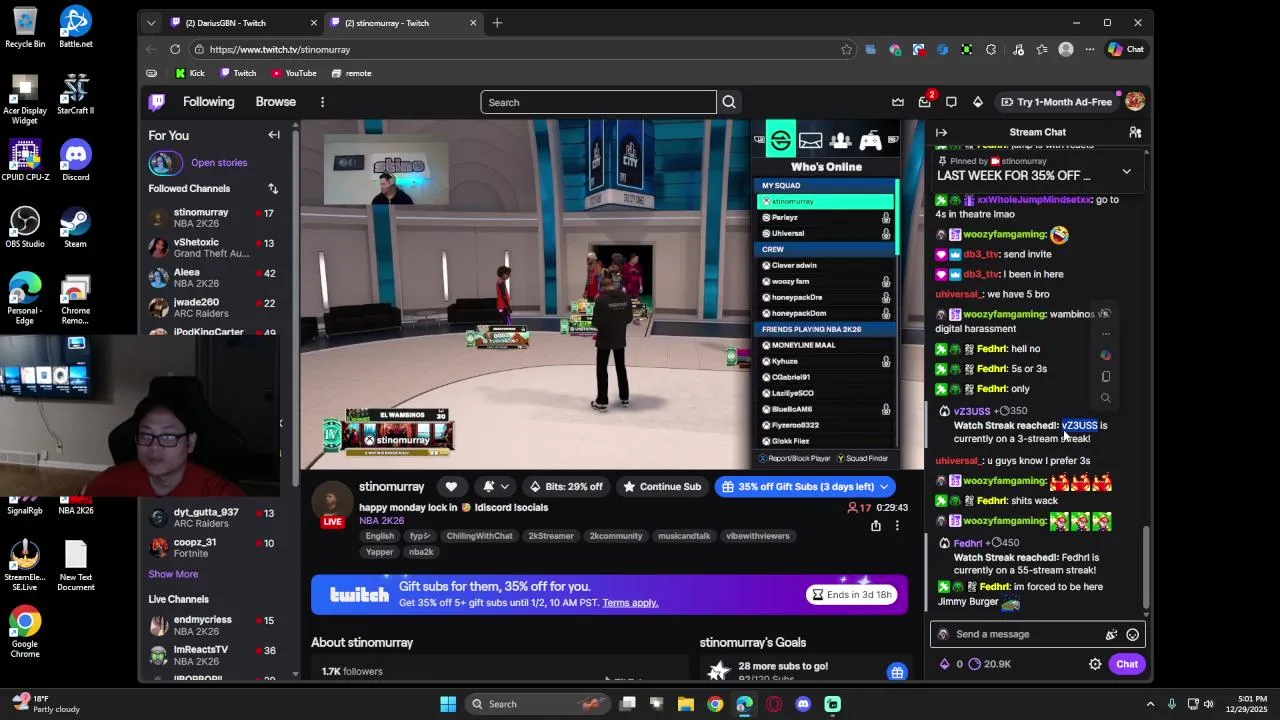Viewport: 1280px width, 720px height.
Task: Click the gift icon beside sub goal
Action: click(x=897, y=672)
